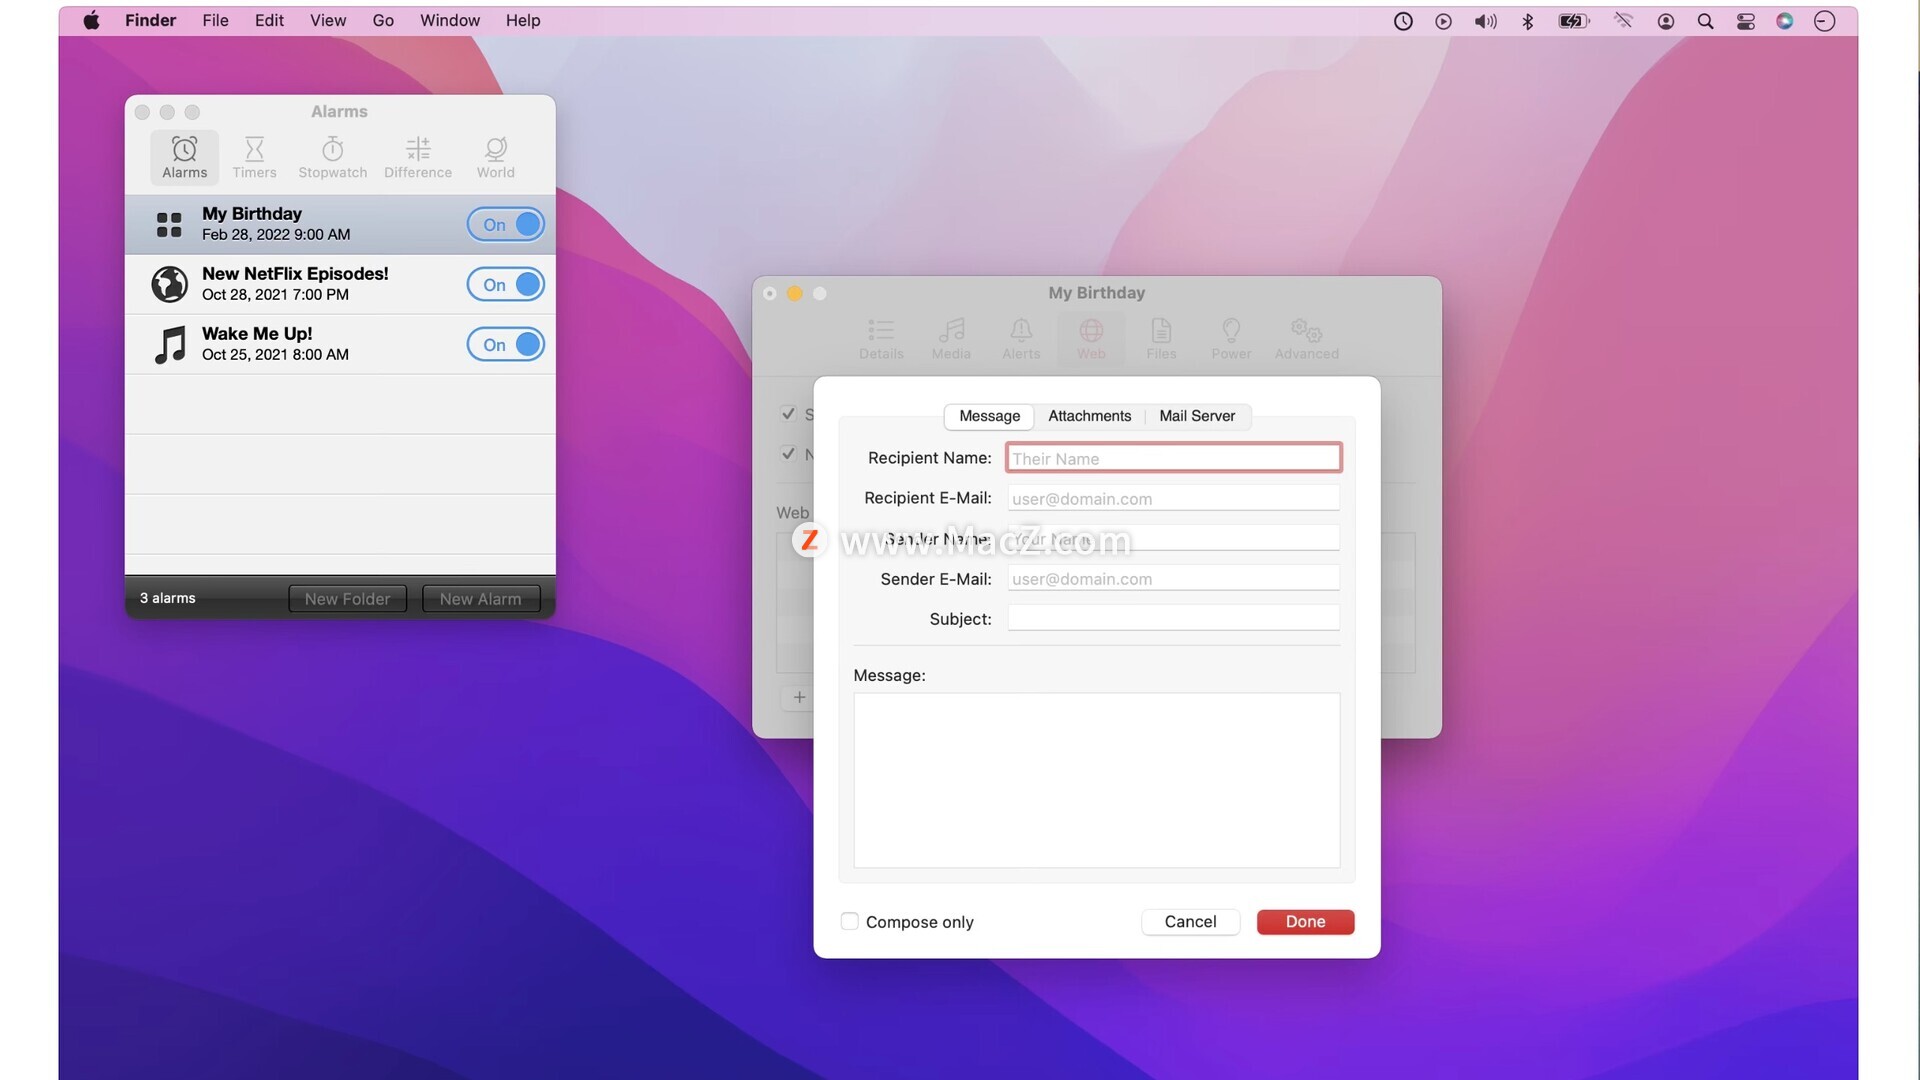Screen dimensions: 1920x1080
Task: Click the My Birthday alarm grid icon
Action: click(x=169, y=224)
